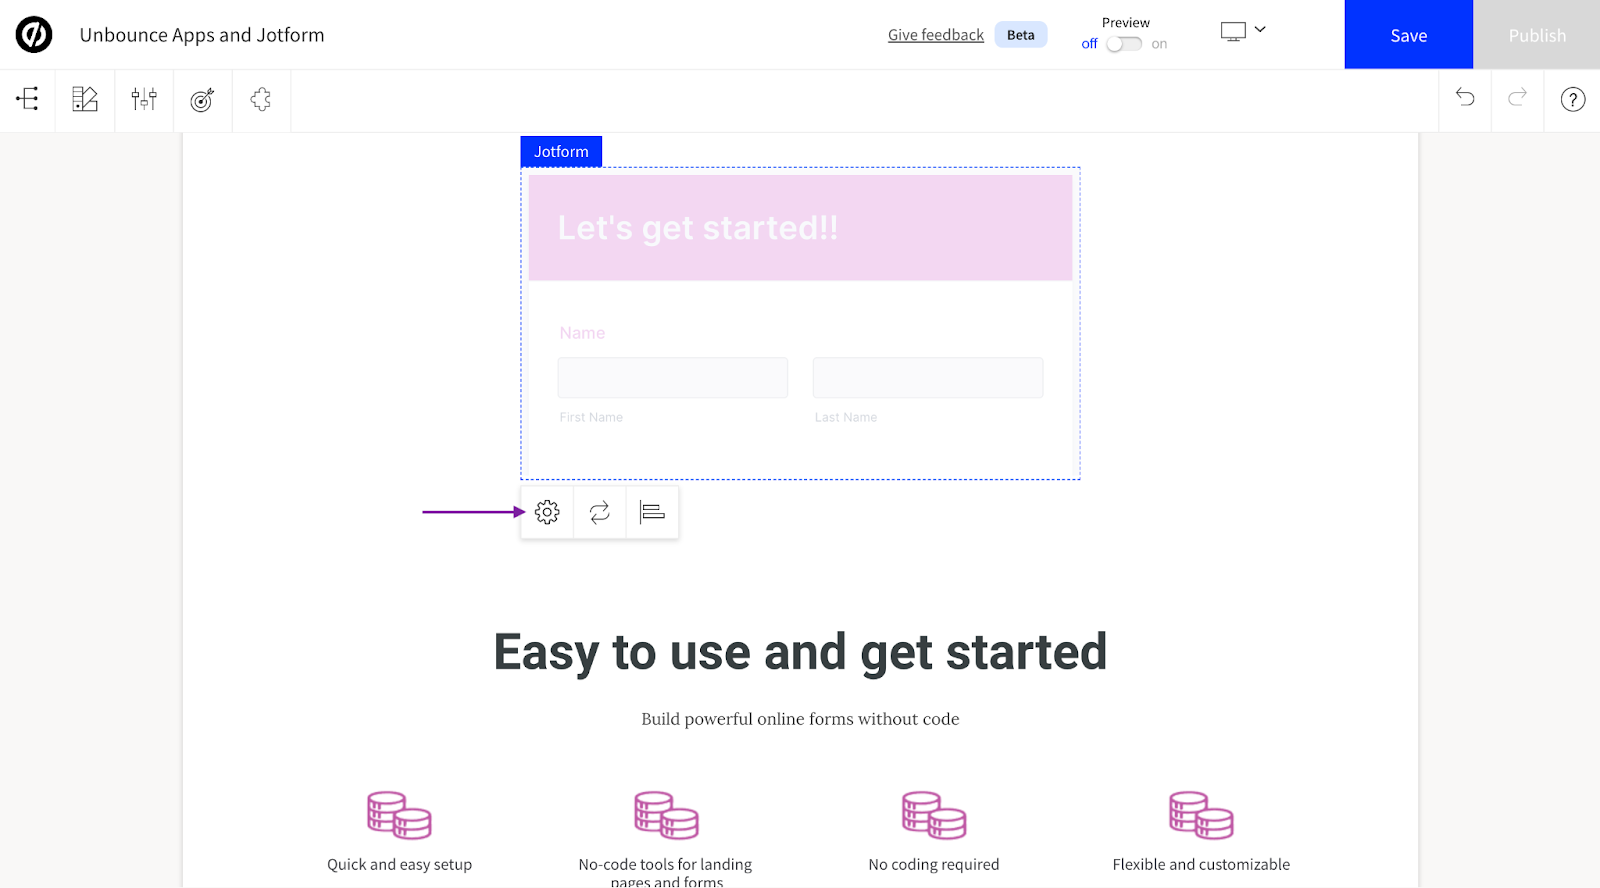Select coins icon above Quick and easy setup
This screenshot has height=888, width=1600.
(x=399, y=815)
